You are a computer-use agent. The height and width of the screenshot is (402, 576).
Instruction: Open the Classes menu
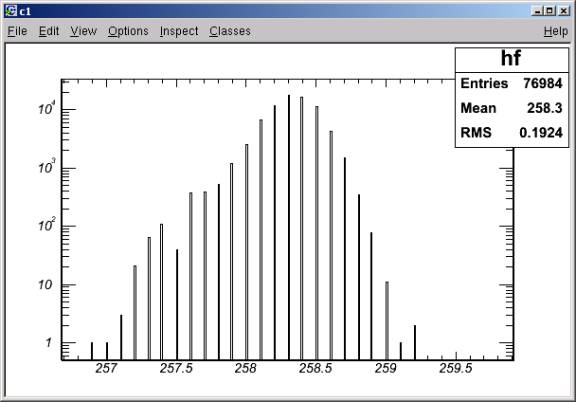pyautogui.click(x=230, y=31)
